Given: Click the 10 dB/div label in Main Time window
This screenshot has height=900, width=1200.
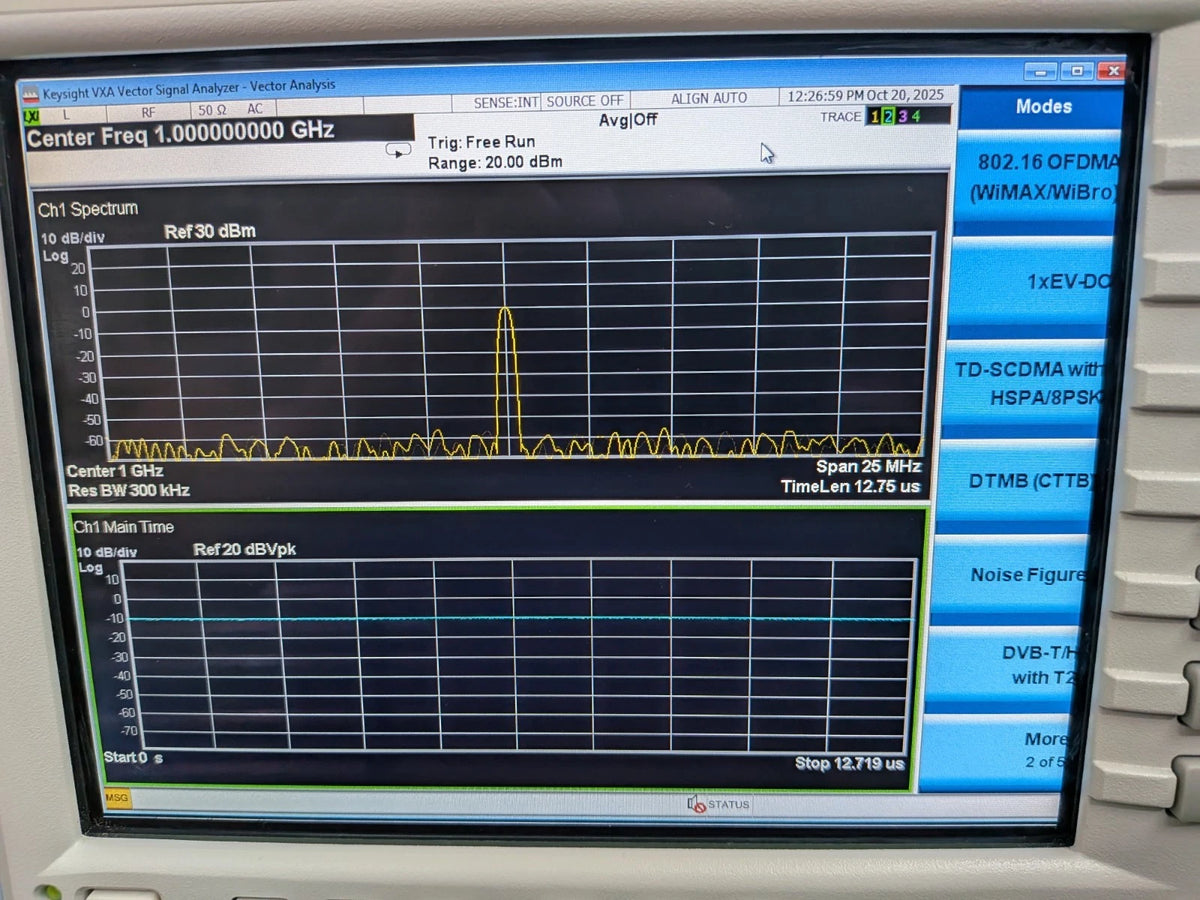Looking at the screenshot, I should pos(106,552).
